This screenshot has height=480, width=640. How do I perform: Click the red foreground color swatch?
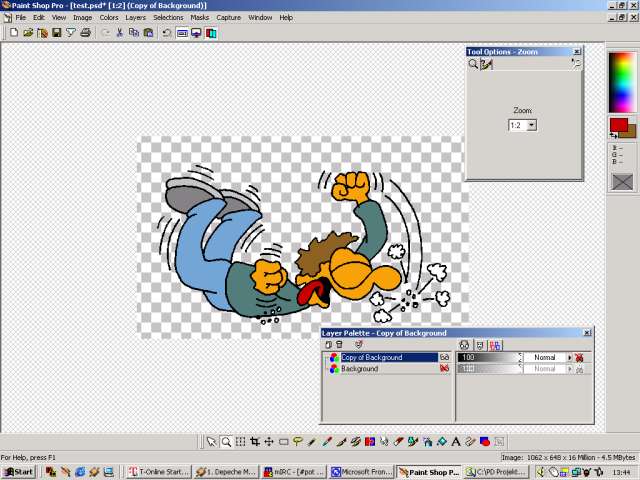click(x=618, y=124)
